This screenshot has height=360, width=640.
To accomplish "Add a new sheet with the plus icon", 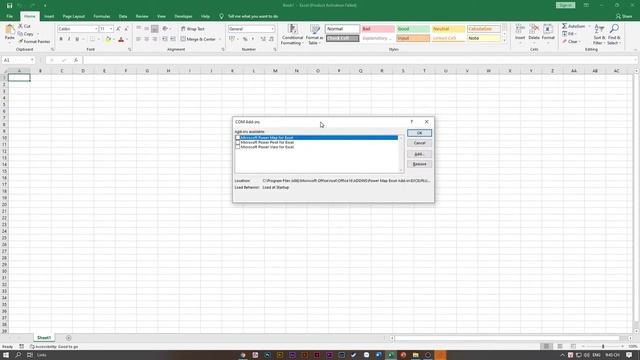I will point(69,338).
